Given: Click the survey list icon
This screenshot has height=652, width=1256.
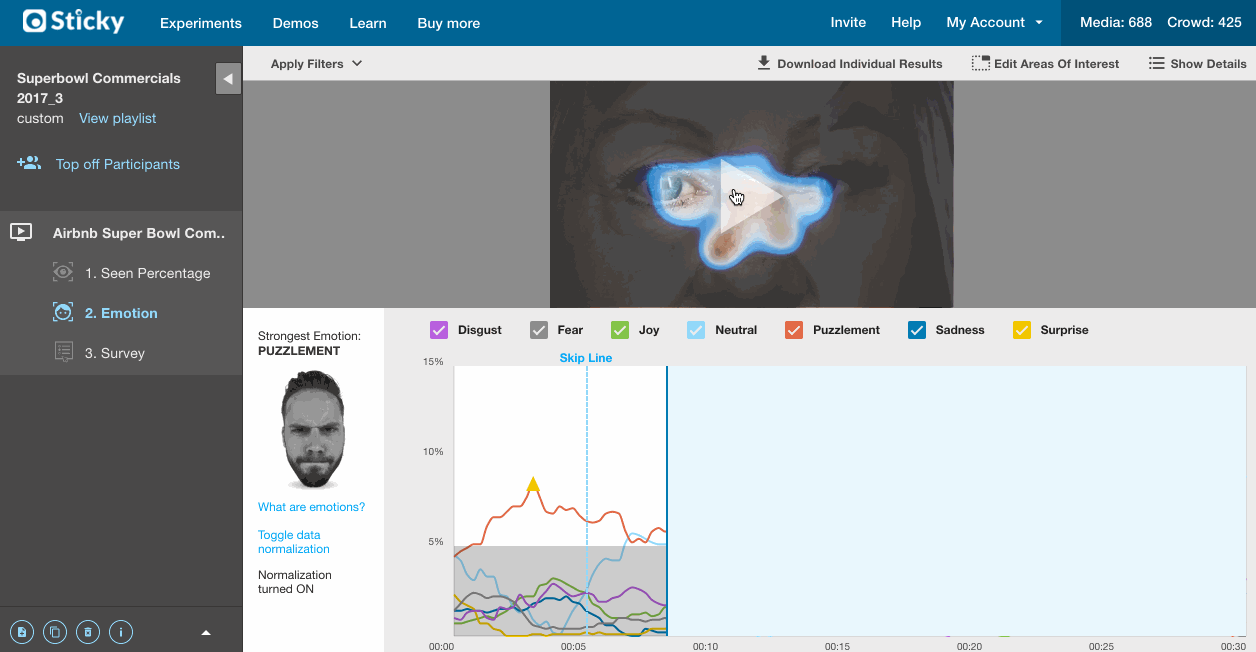Looking at the screenshot, I should 63,352.
